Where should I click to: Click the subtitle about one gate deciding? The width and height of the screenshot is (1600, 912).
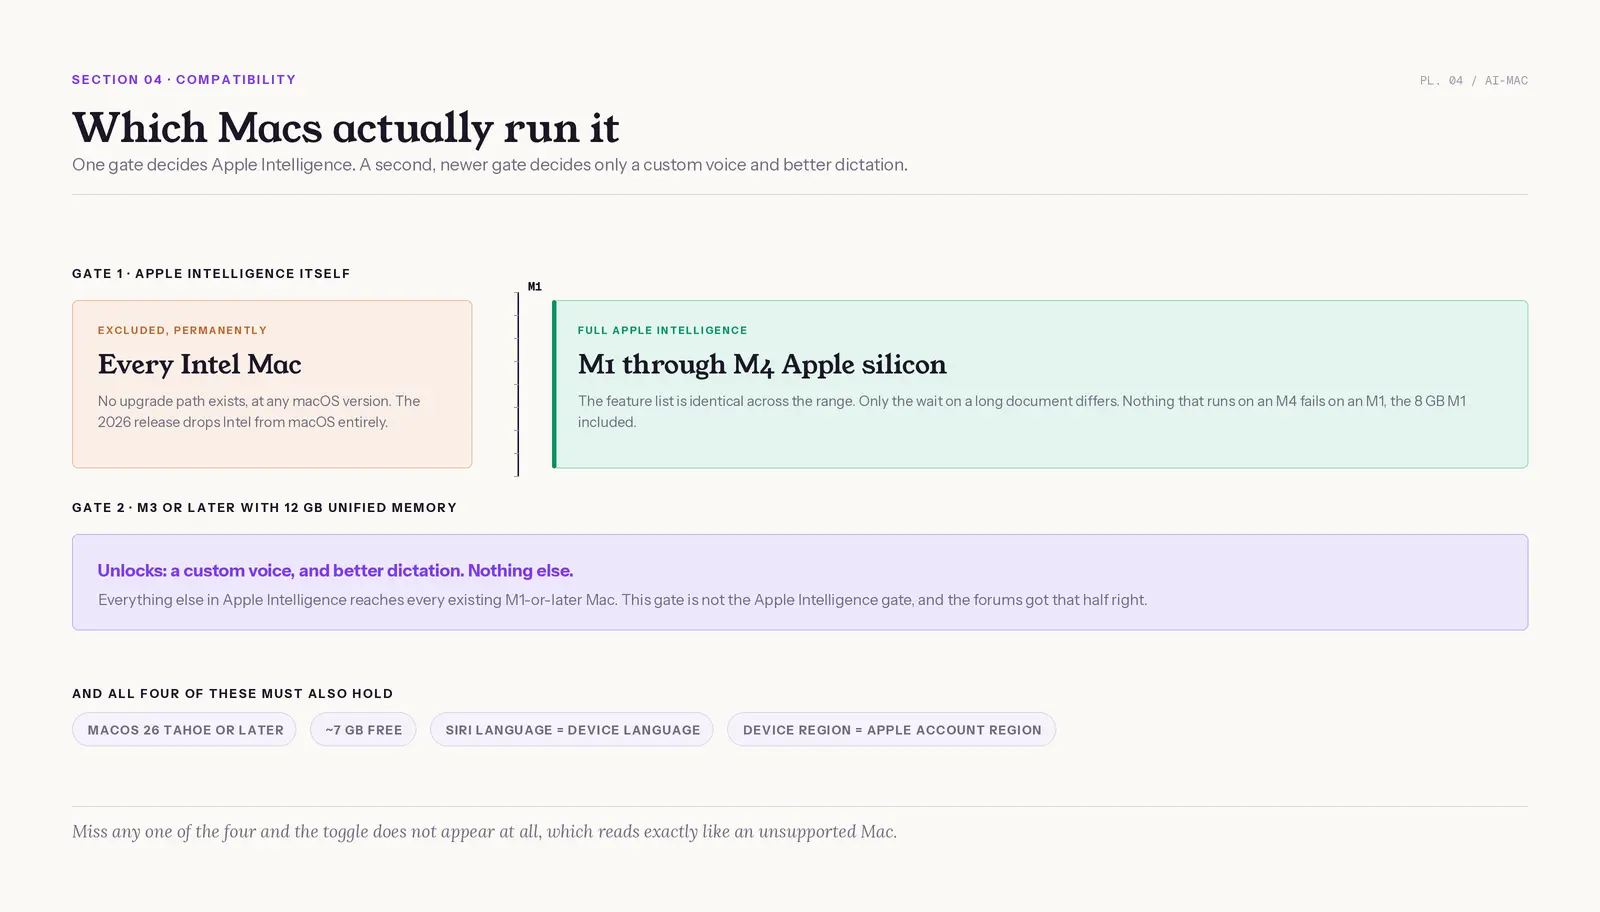click(490, 164)
